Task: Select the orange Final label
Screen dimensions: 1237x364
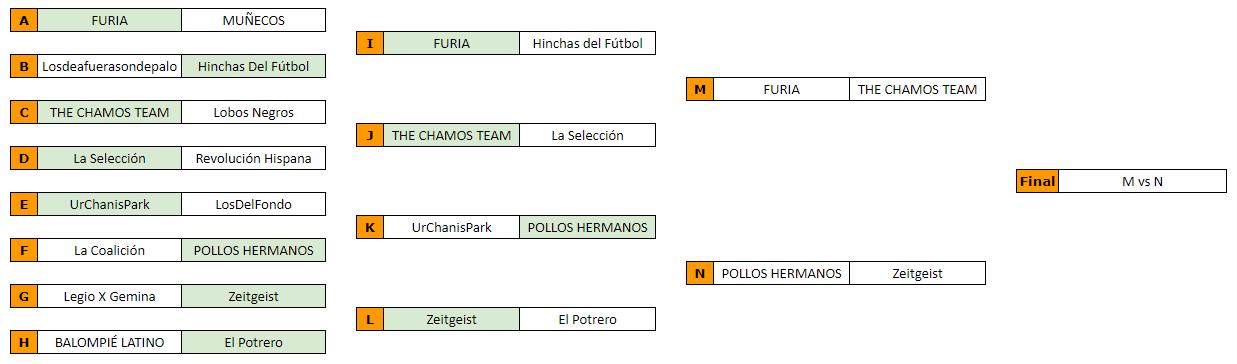Action: [x=1038, y=181]
